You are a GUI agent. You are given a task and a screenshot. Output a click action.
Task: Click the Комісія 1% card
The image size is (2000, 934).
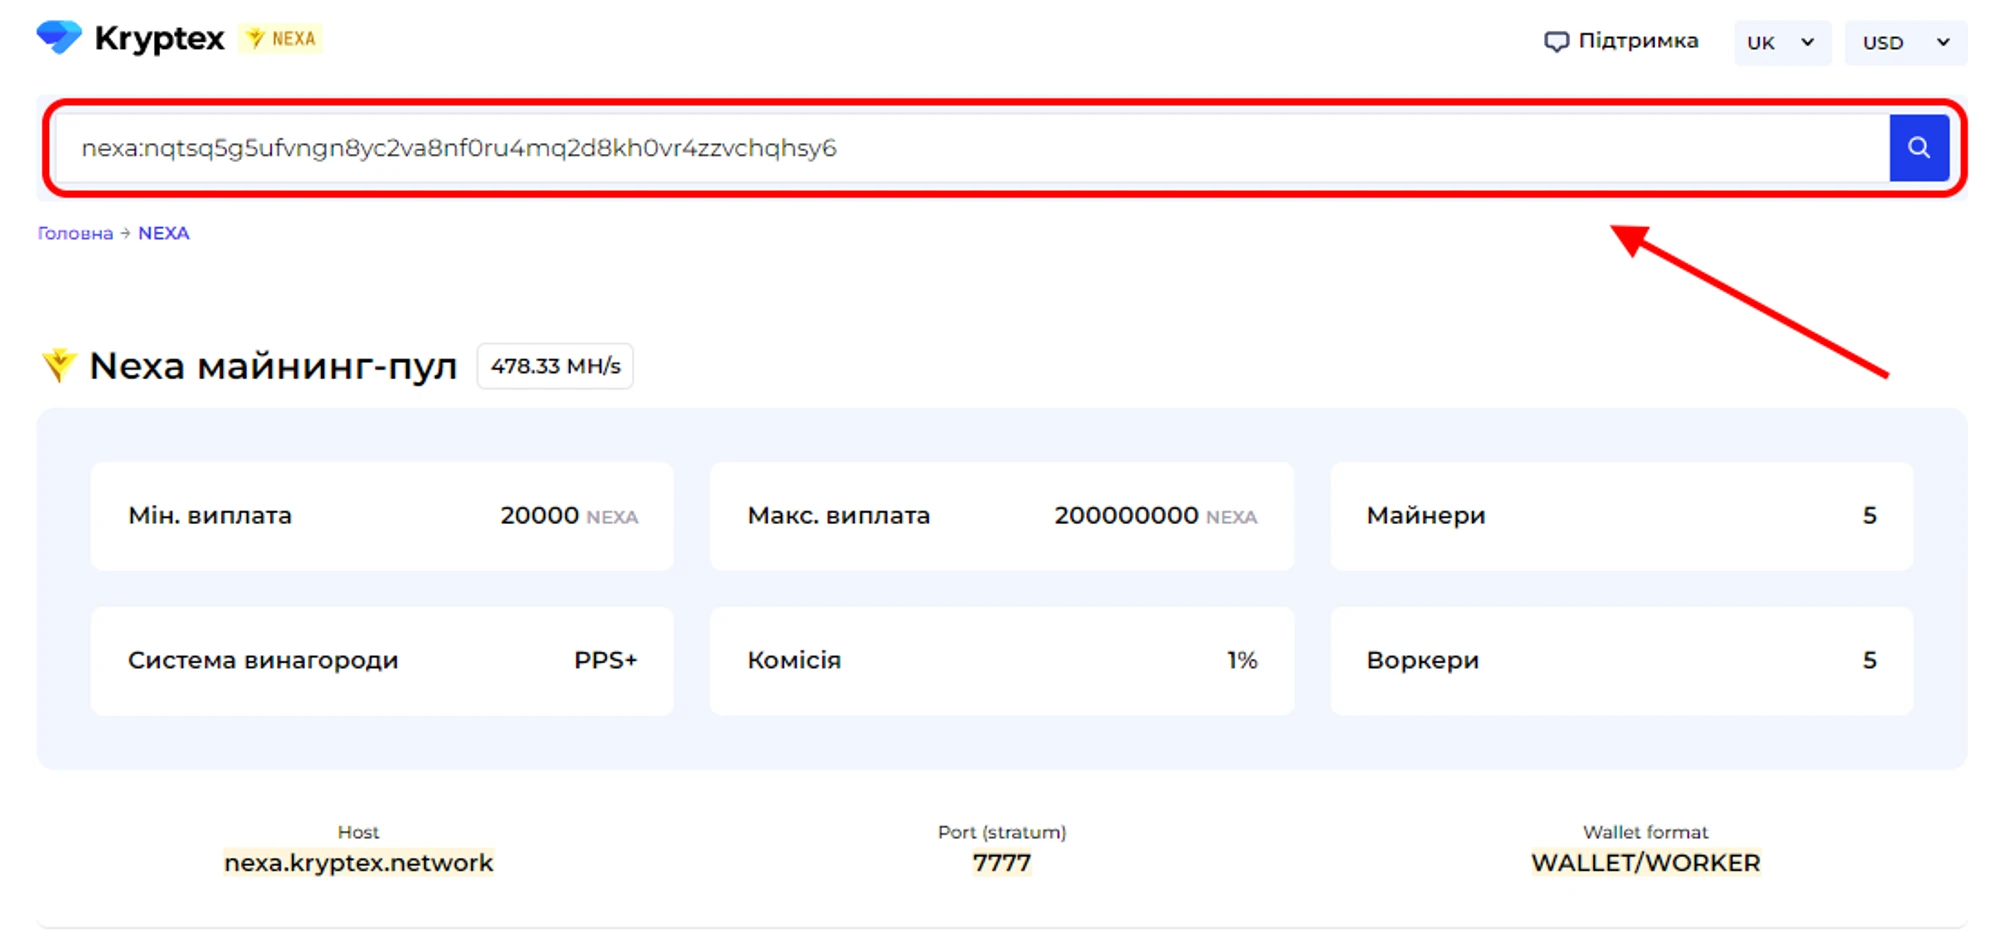tap(1001, 661)
